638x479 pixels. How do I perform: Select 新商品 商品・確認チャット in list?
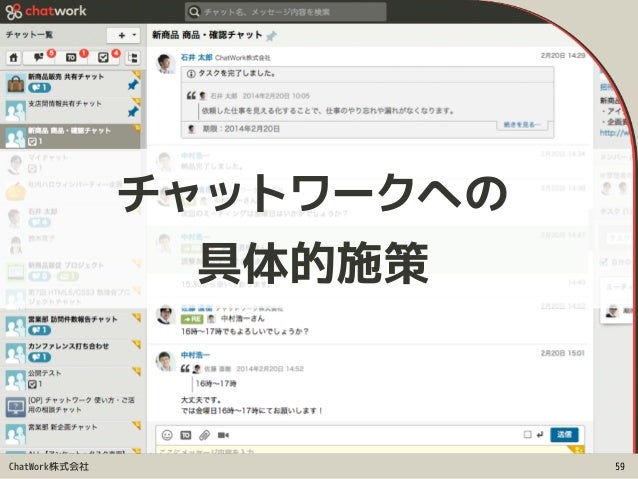coord(71,137)
